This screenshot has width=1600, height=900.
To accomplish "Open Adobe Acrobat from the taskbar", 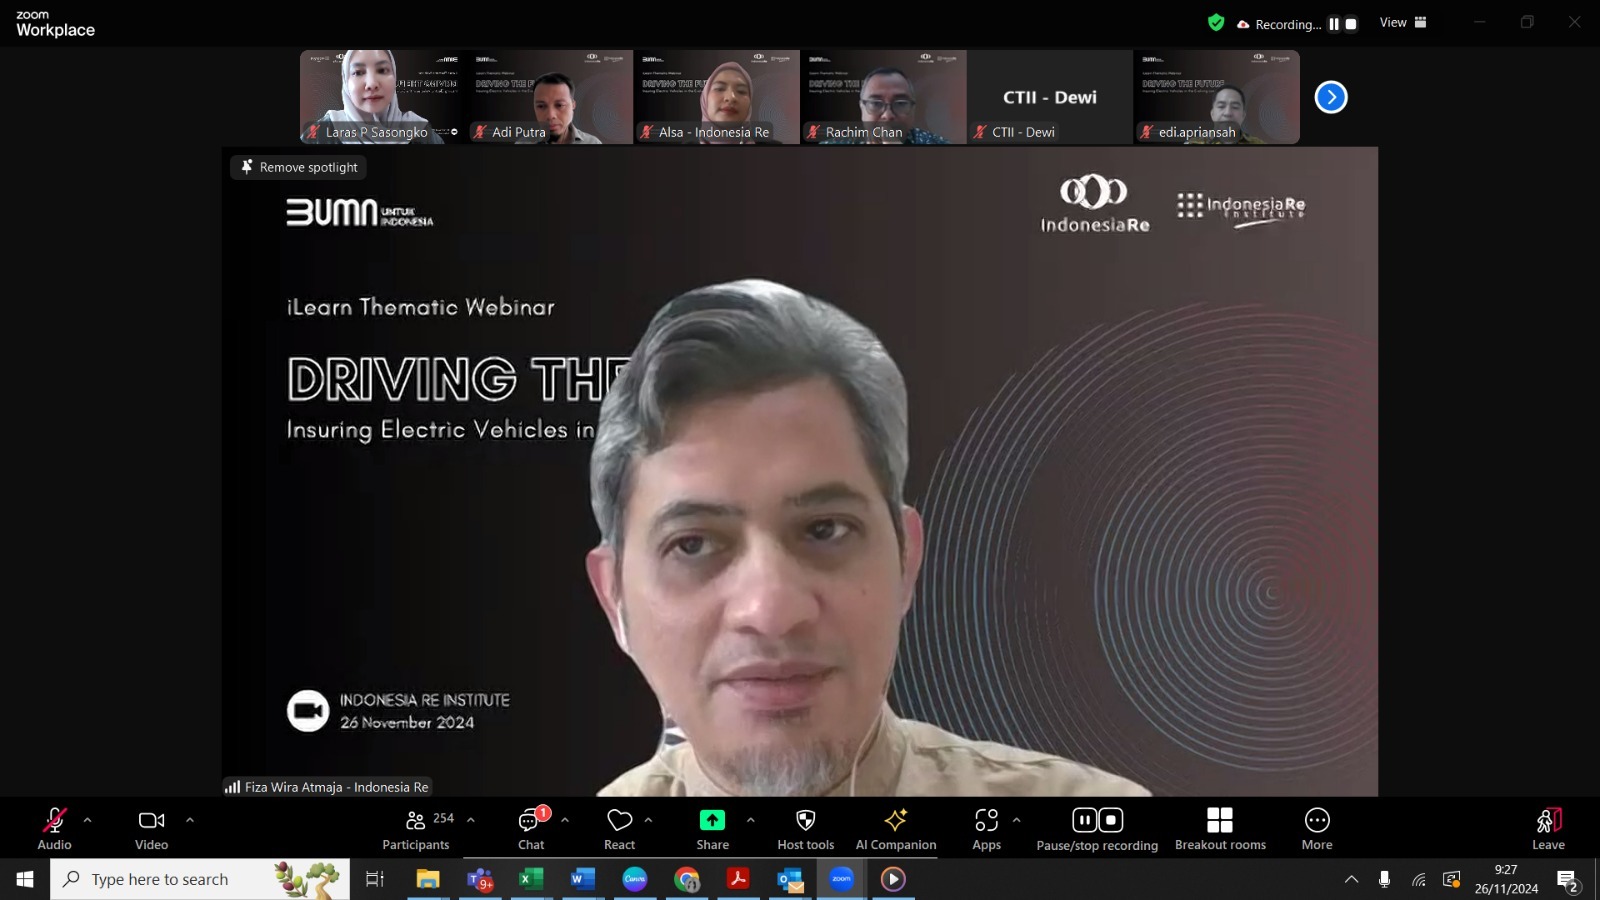I will (x=738, y=879).
